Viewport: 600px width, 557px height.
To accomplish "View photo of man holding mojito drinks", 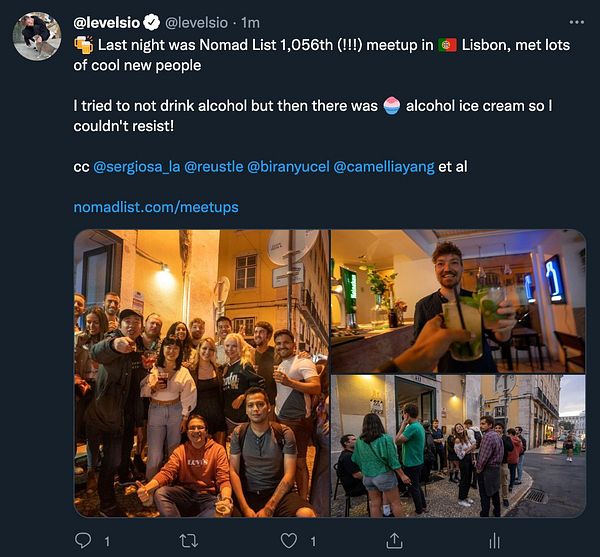I will pos(458,301).
